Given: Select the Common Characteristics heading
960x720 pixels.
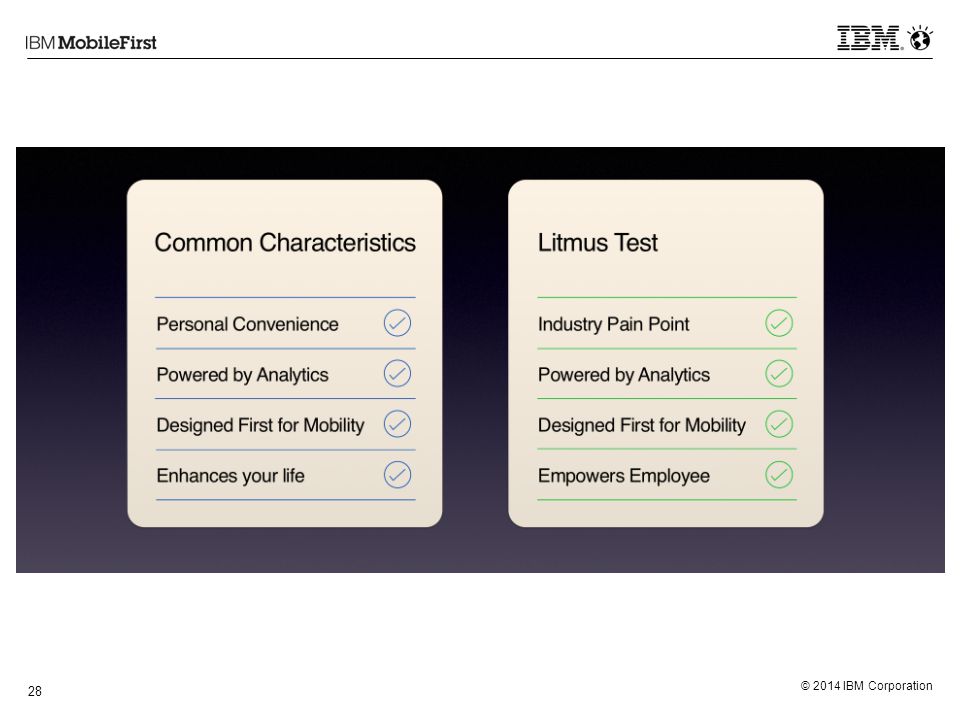Looking at the screenshot, I should pos(285,243).
